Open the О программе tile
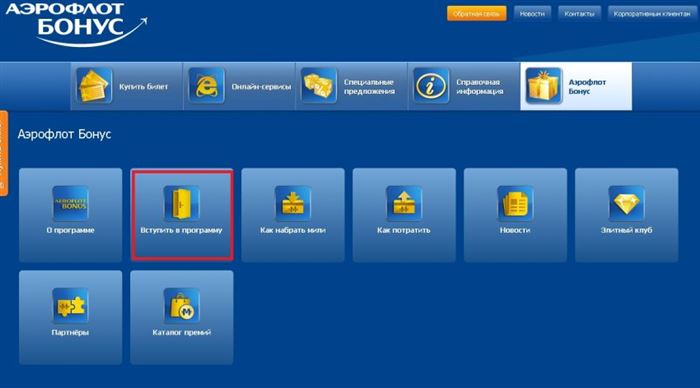The image size is (700, 388). [x=71, y=215]
